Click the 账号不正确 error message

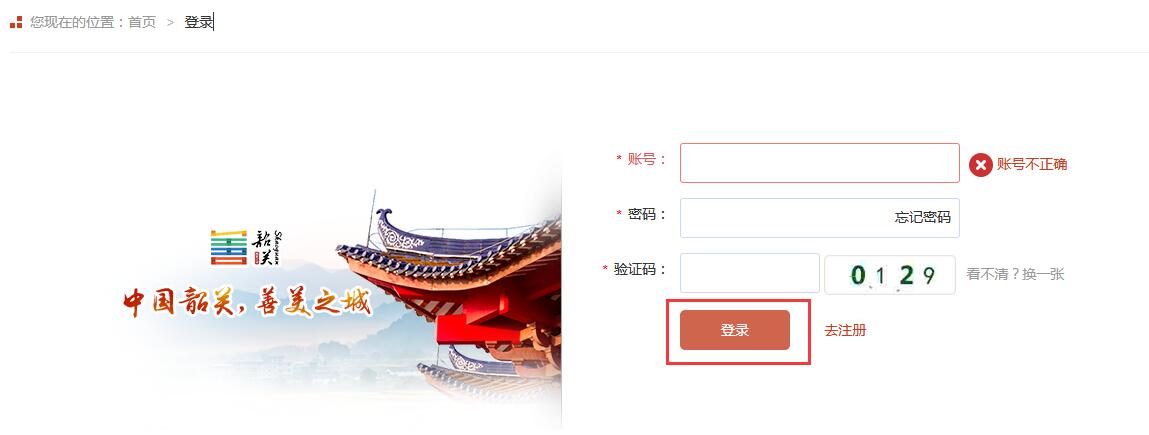pyautogui.click(x=1032, y=165)
